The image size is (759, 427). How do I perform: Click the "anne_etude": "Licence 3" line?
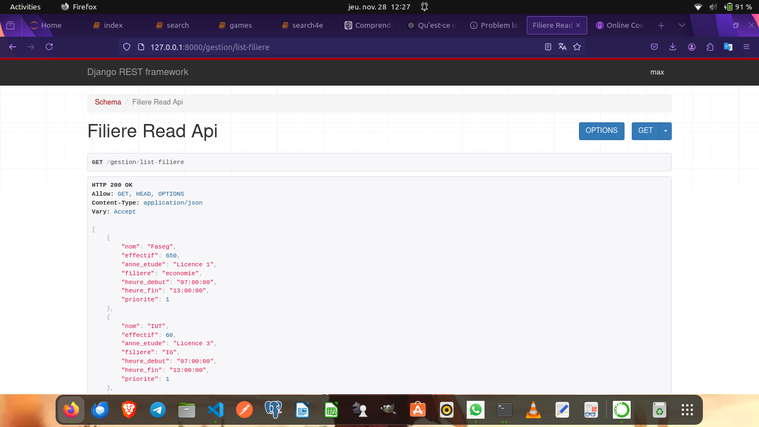[168, 344]
